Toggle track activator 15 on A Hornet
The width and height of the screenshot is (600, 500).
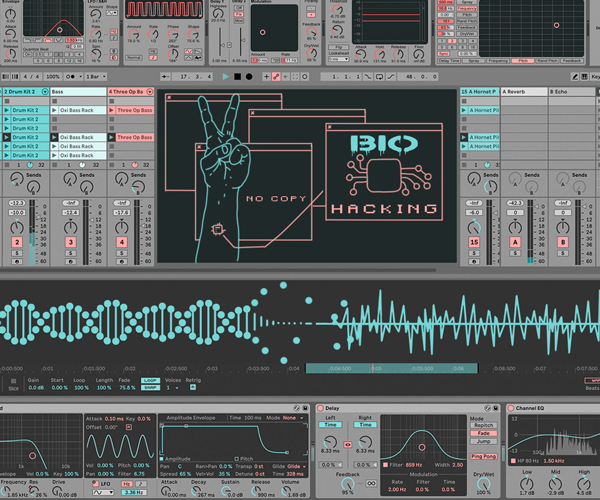point(474,242)
